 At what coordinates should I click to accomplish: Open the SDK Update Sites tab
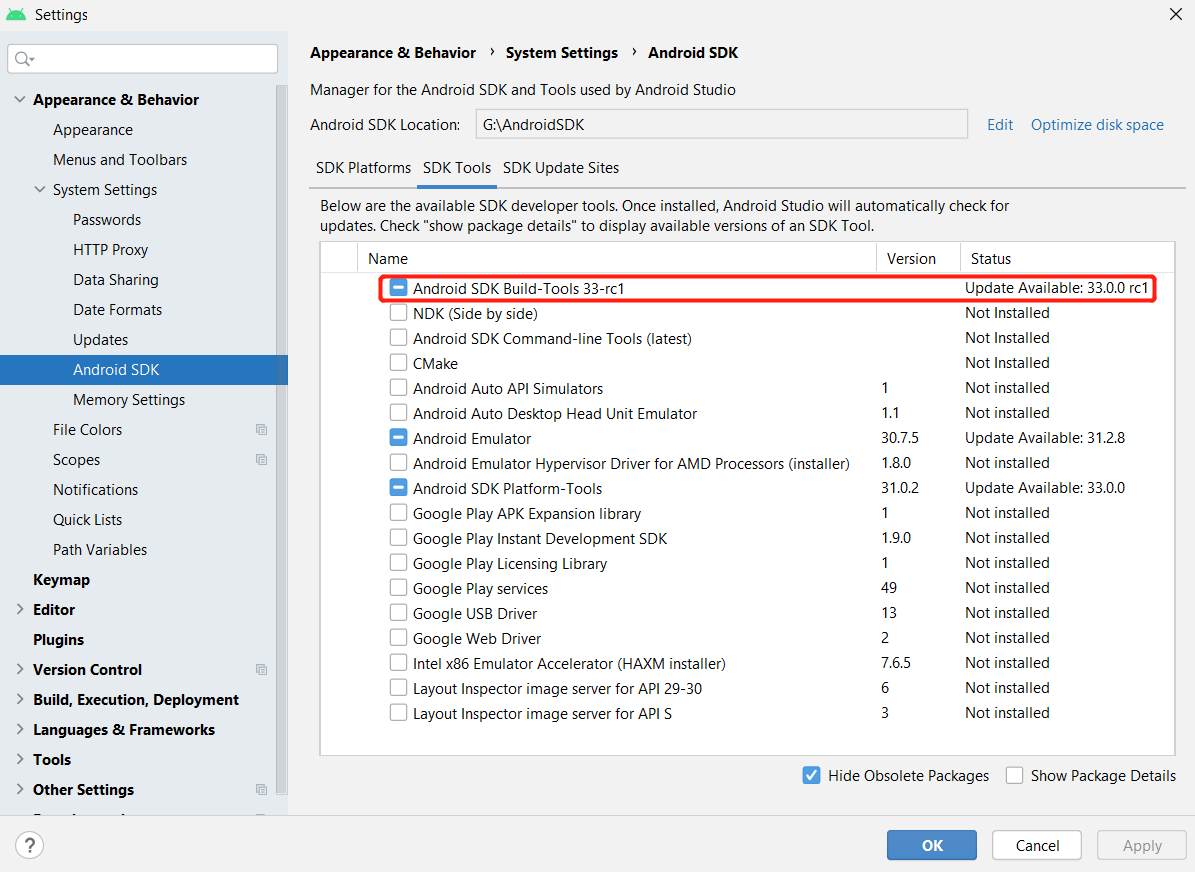coord(561,168)
